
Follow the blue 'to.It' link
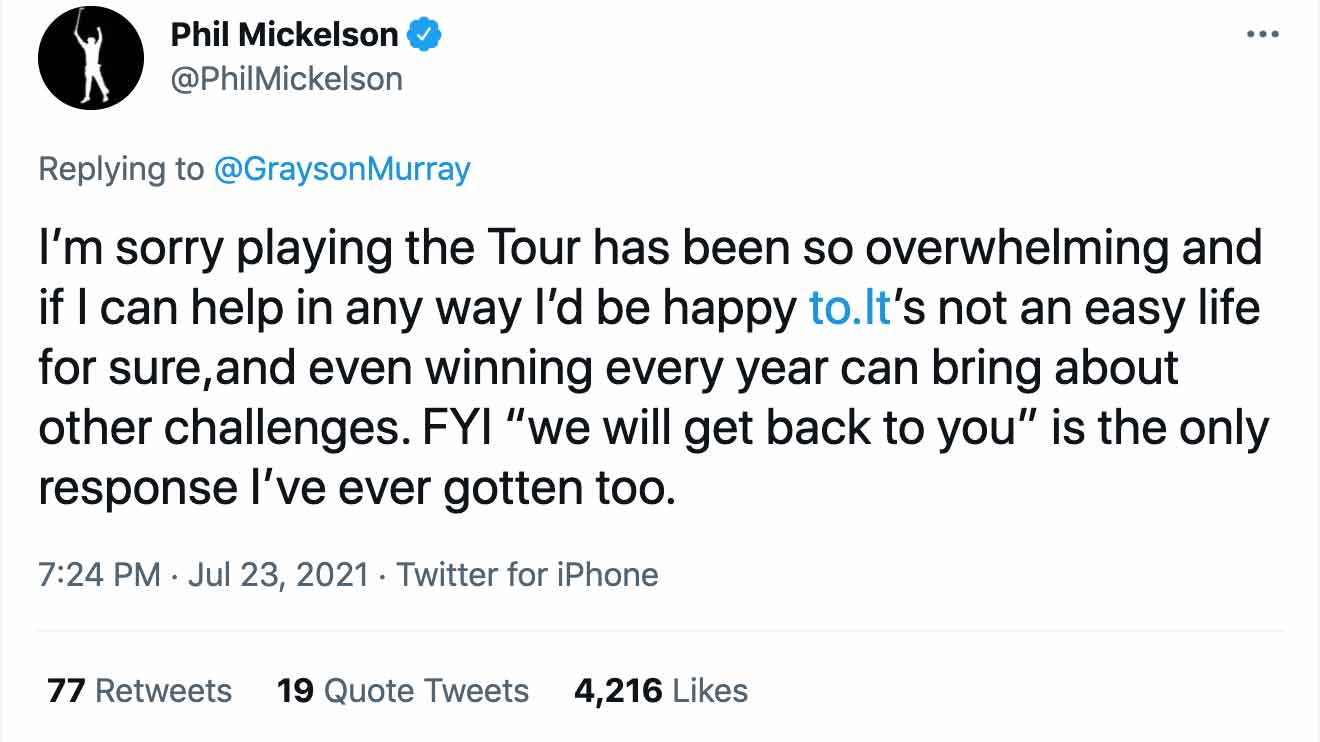(x=849, y=310)
